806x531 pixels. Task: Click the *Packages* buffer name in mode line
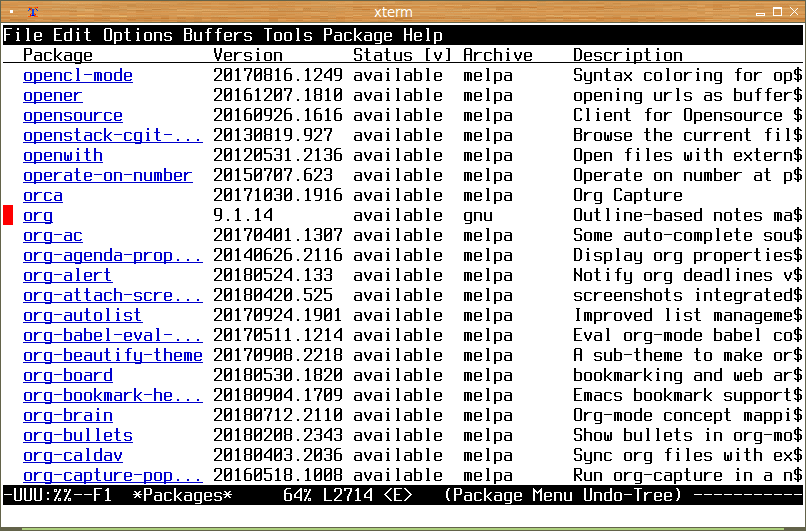182,496
